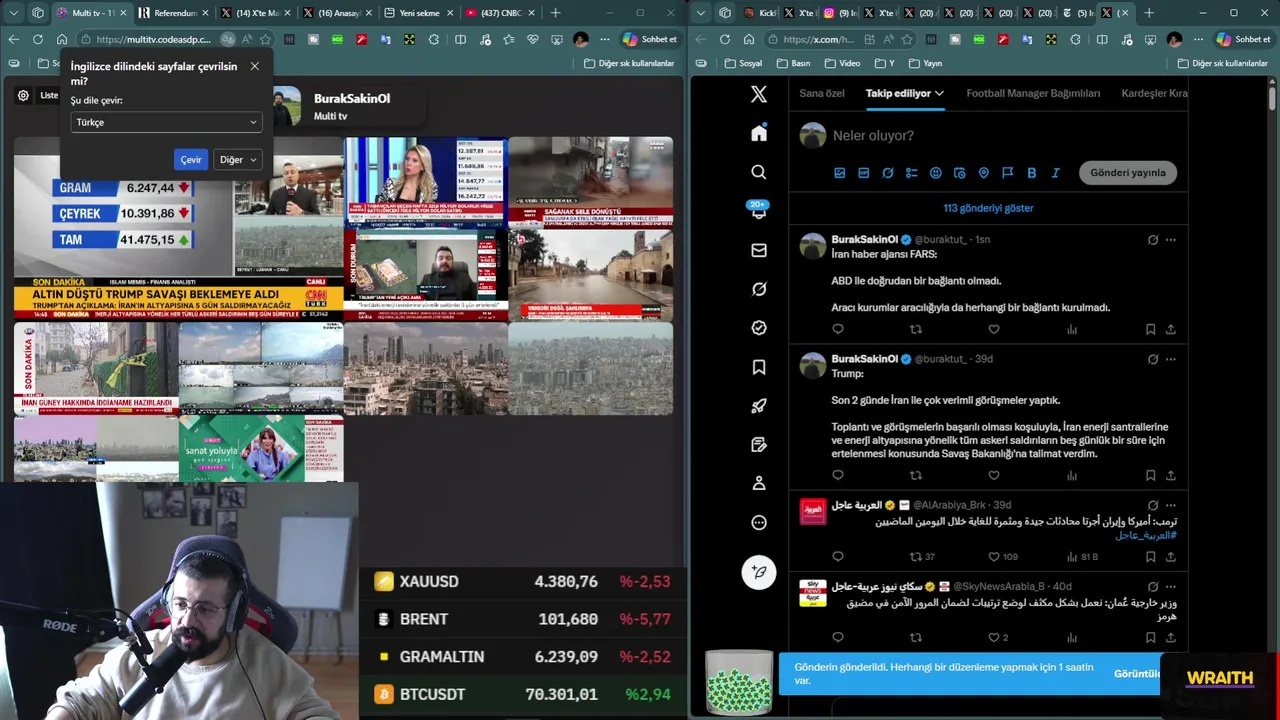Open more options on the Al Arabiya post
The image size is (1280, 720).
(x=1170, y=505)
